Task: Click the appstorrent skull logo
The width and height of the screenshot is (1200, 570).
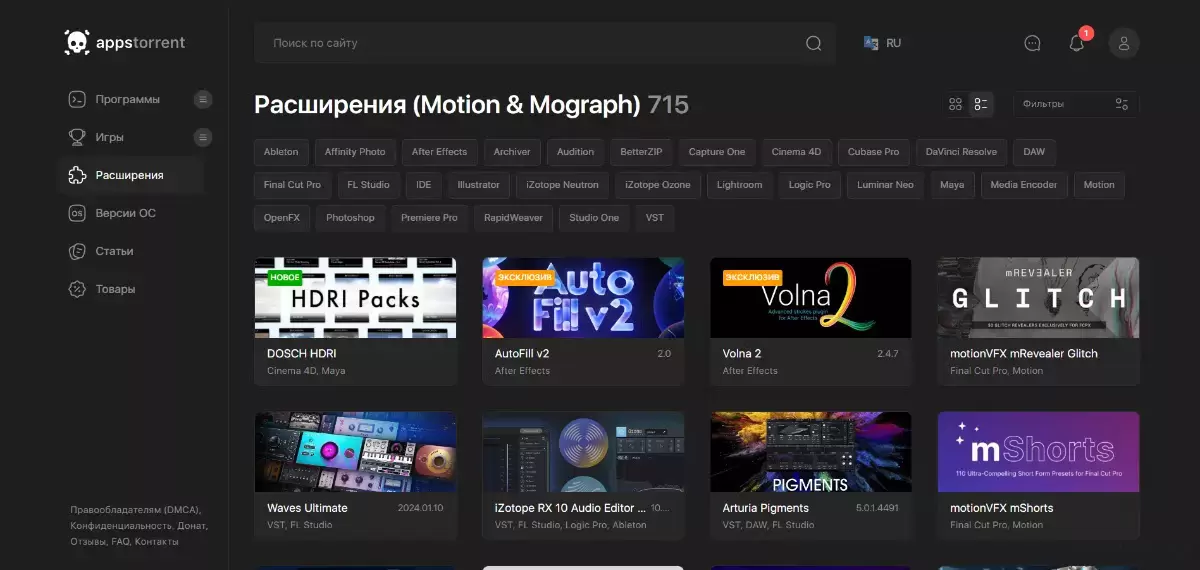Action: [x=77, y=43]
